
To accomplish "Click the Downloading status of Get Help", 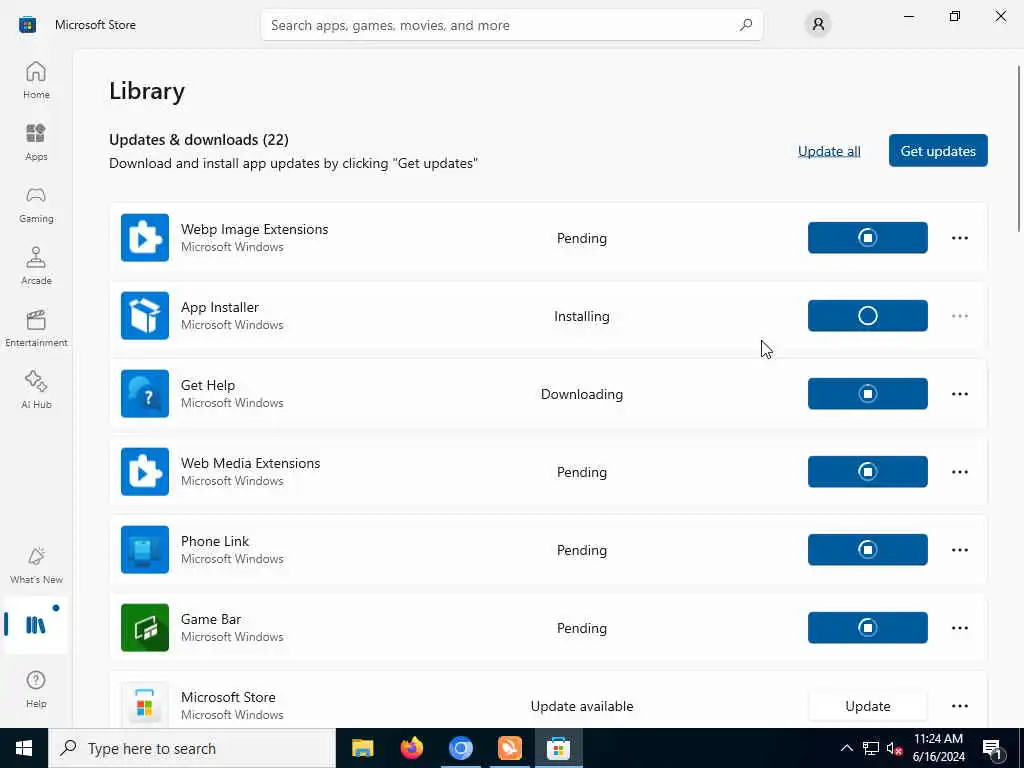I will click(581, 394).
